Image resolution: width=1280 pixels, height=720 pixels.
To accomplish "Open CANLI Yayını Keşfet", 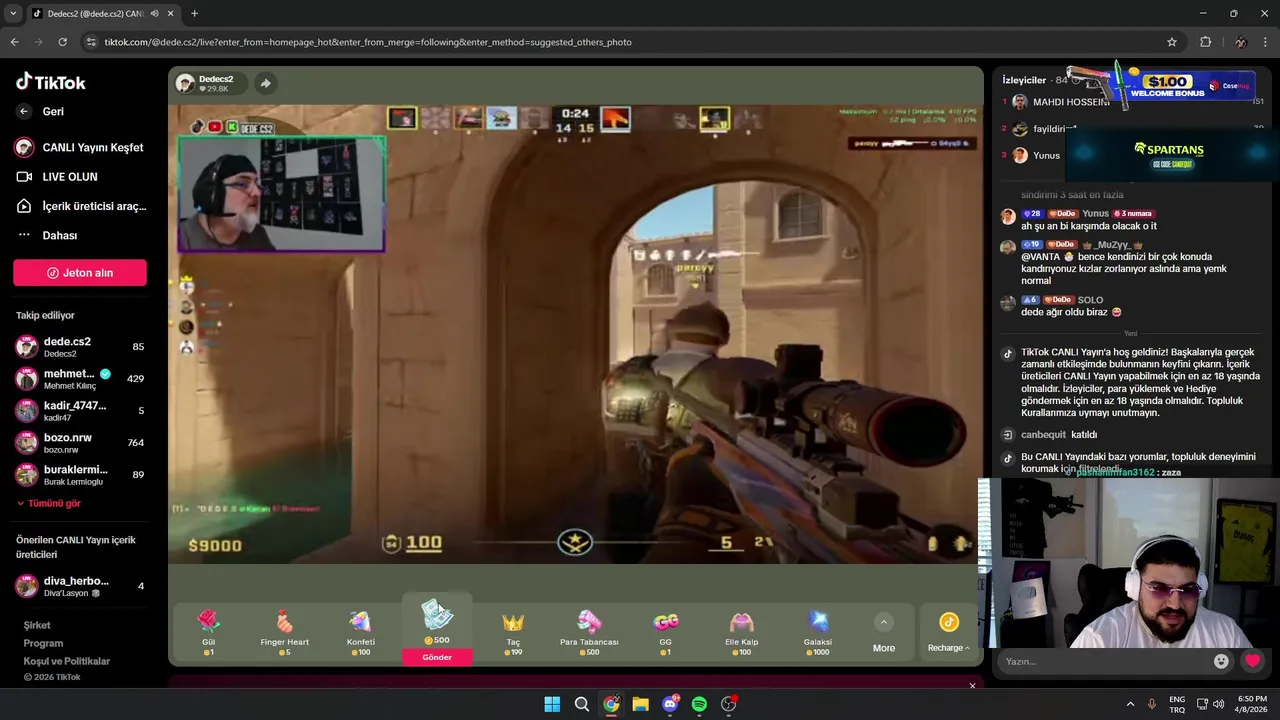I will (80, 147).
